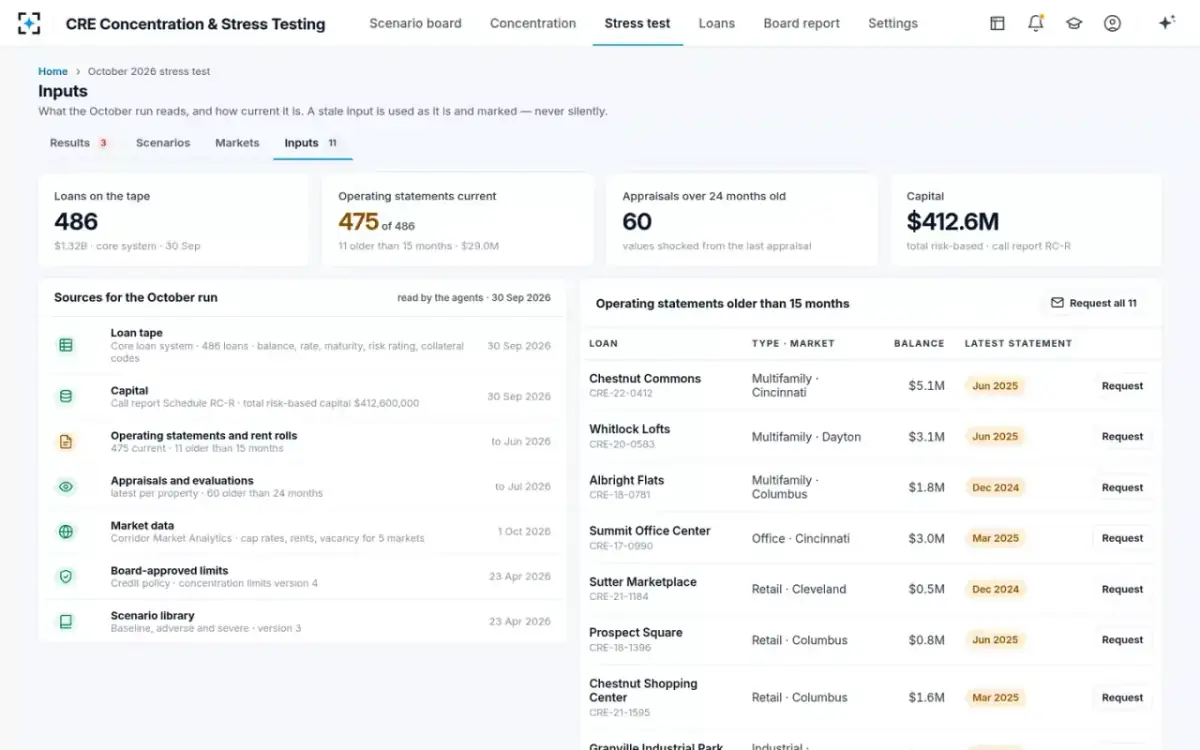Click the Appraisals over 24 months old card
The image size is (1200, 750).
[x=741, y=221]
